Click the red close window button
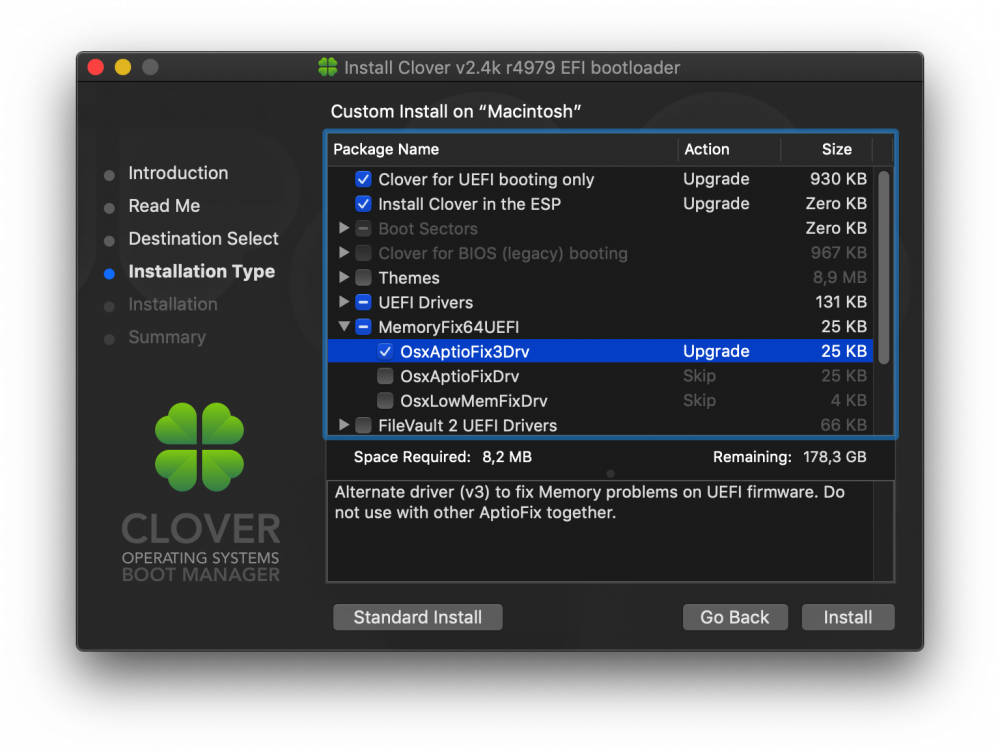This screenshot has height=752, width=1000. click(x=96, y=67)
